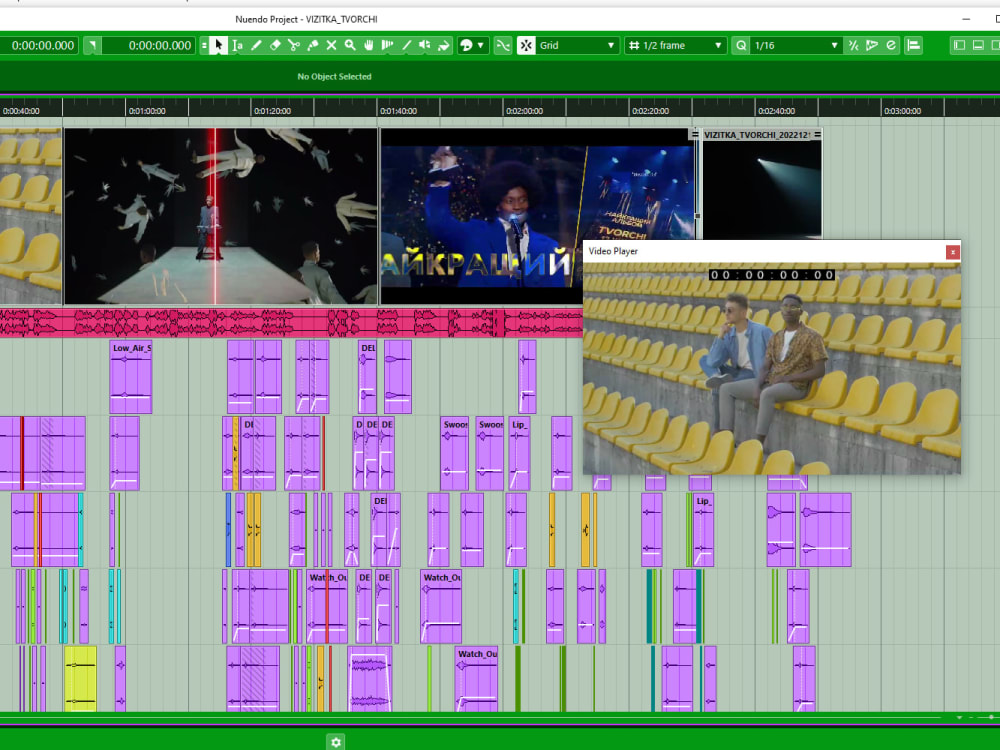Click the primary time display 0:00:00.000
Viewport: 1000px width, 750px height.
[x=40, y=45]
